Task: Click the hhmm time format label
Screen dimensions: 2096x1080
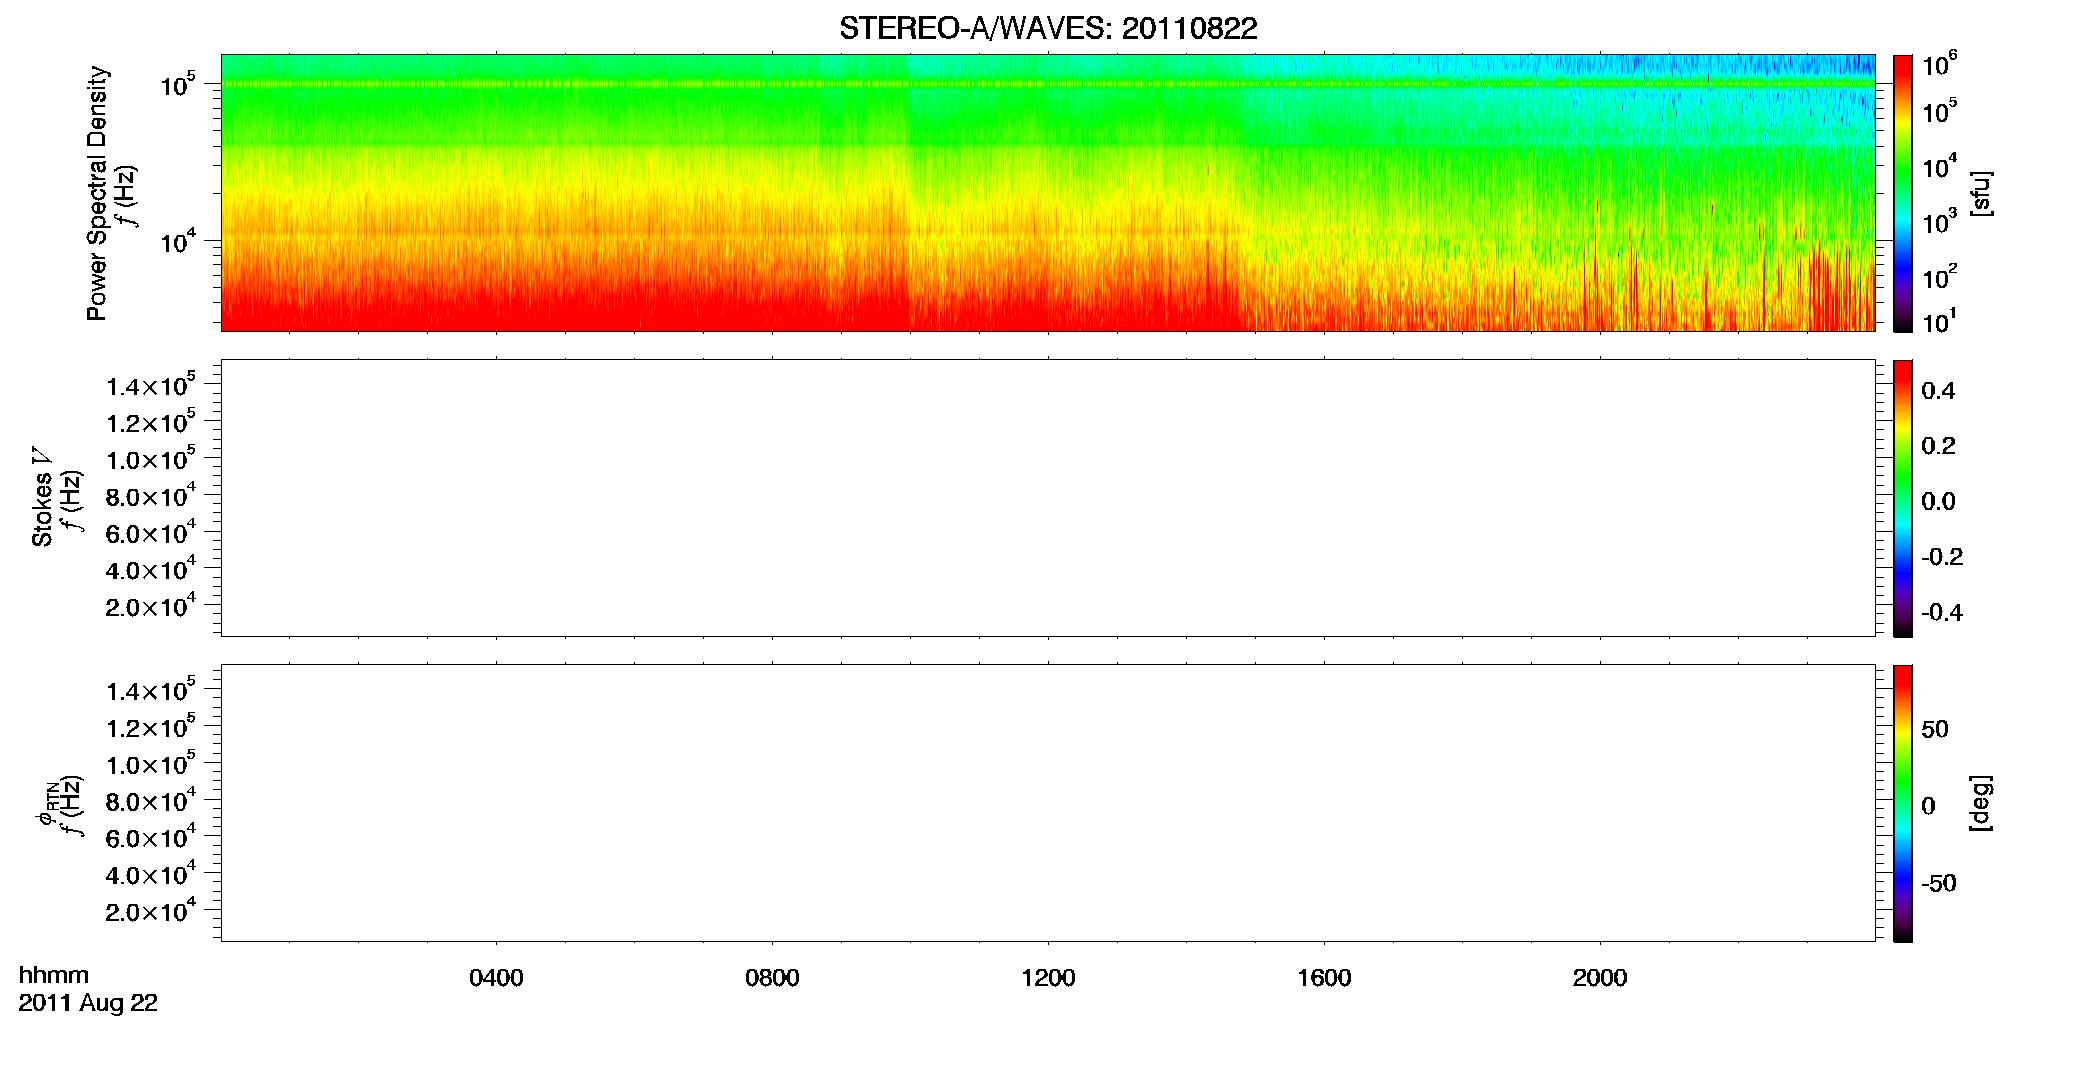Action: pyautogui.click(x=54, y=975)
